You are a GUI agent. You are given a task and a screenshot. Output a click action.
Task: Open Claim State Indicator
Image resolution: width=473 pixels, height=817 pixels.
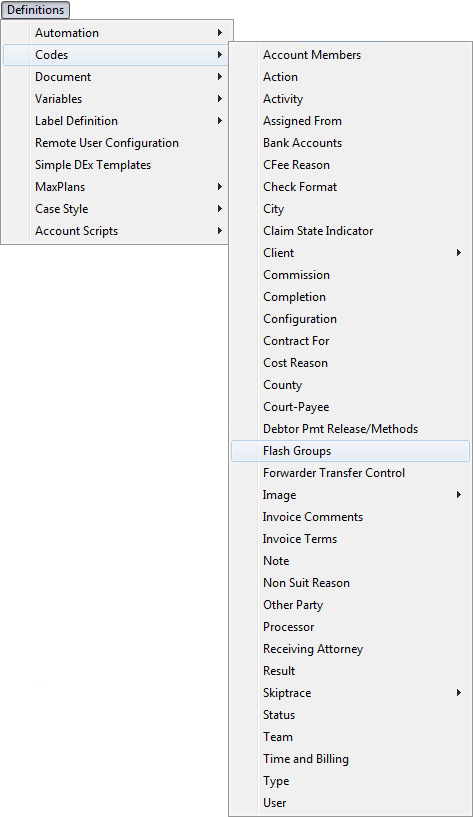coord(350,231)
